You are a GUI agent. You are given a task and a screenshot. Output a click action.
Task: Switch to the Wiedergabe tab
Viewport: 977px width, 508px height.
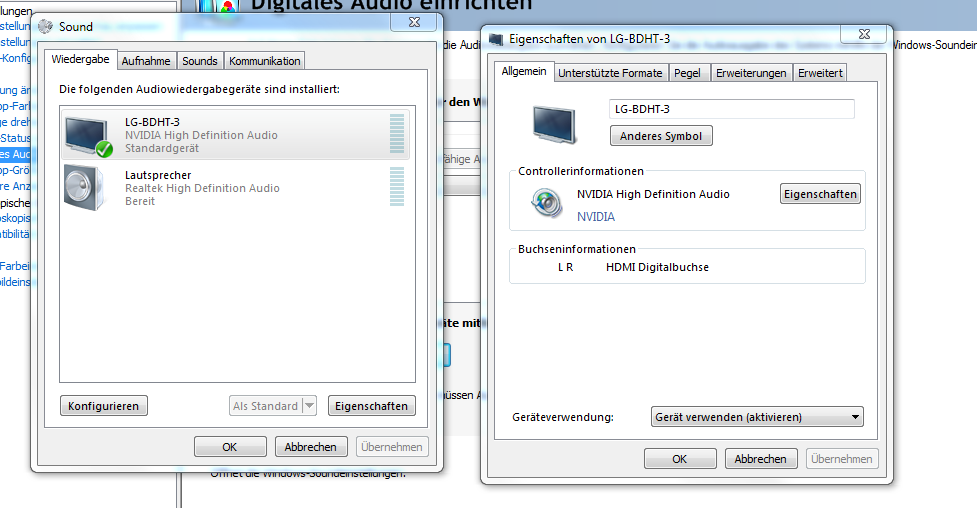click(x=80, y=59)
